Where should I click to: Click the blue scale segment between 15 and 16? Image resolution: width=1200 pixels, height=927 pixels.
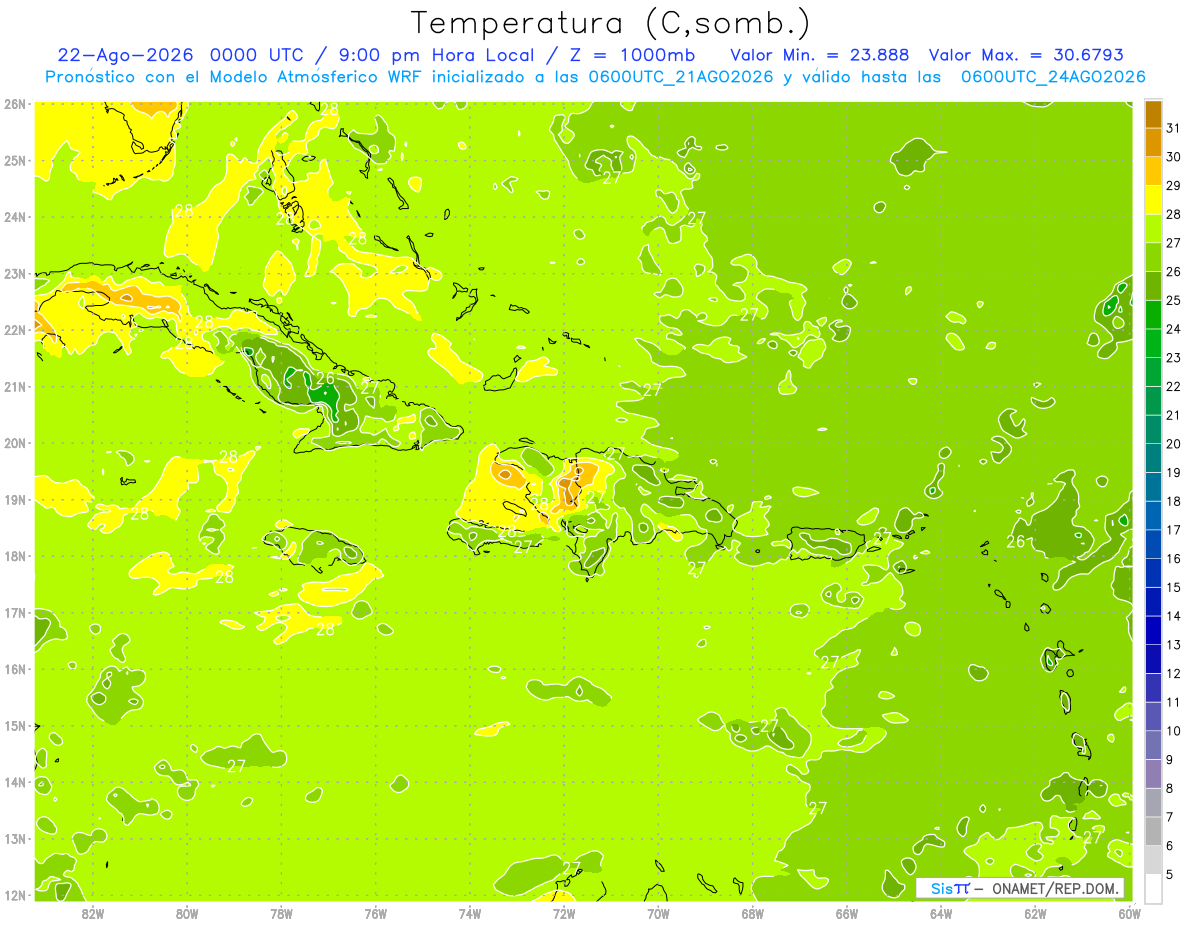click(1153, 573)
